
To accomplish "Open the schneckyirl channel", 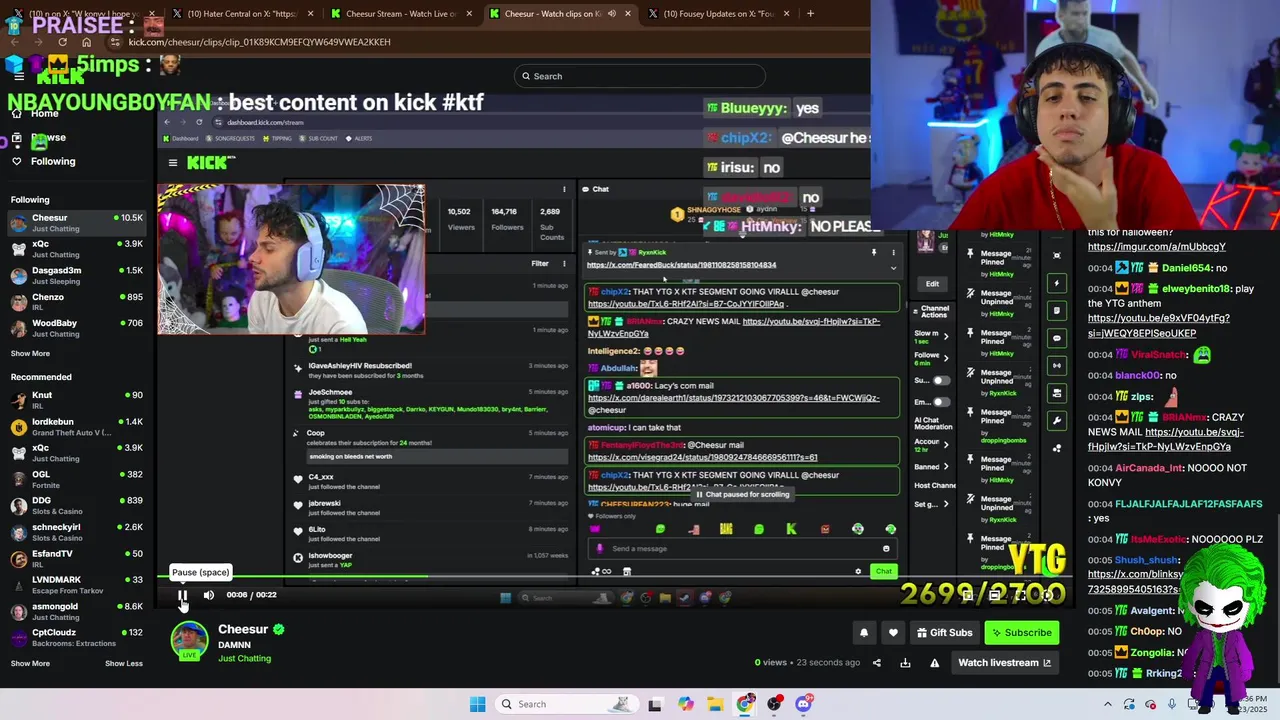I will pos(77,532).
